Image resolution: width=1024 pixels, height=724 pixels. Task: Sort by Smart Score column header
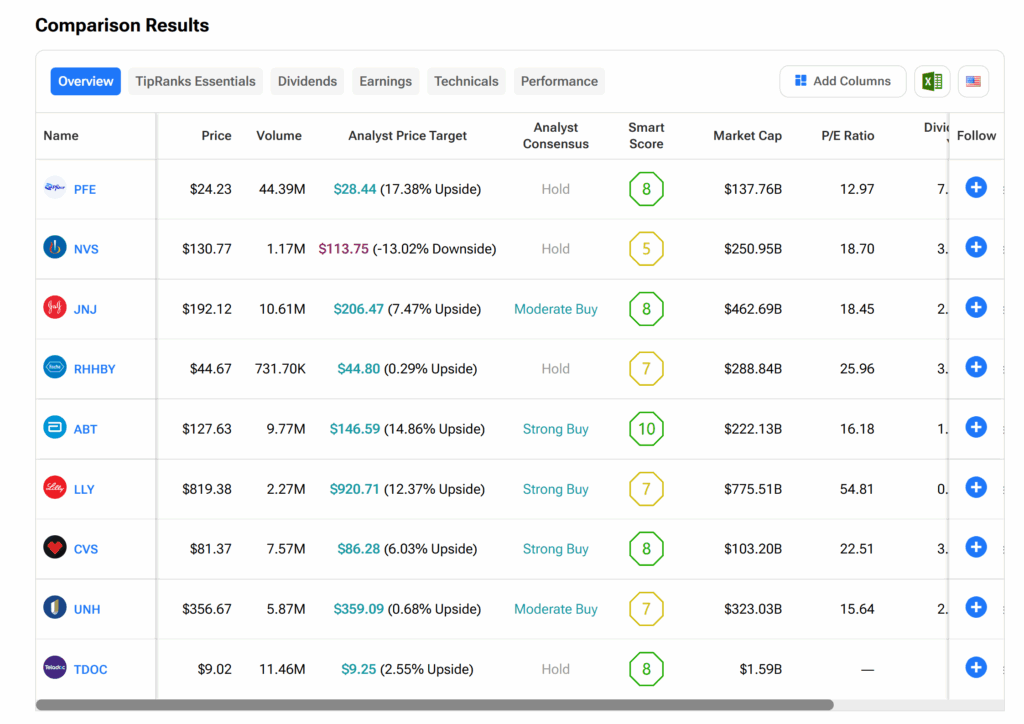(646, 136)
